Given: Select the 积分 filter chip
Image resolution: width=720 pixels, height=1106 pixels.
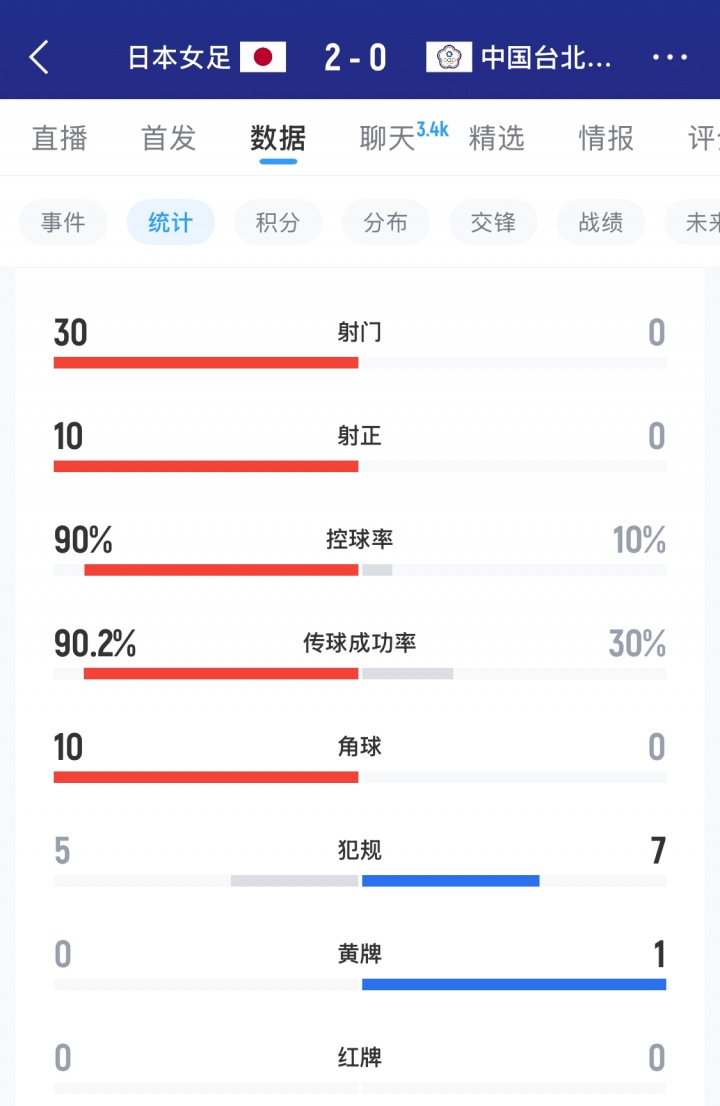Looking at the screenshot, I should pos(278,222).
